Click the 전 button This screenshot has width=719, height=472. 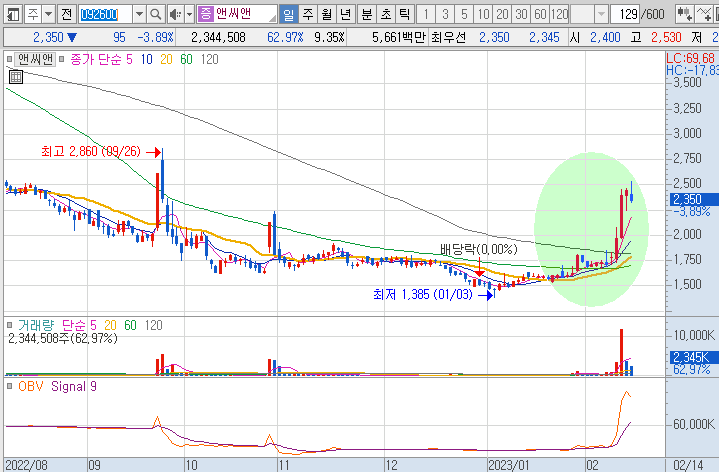tap(66, 15)
